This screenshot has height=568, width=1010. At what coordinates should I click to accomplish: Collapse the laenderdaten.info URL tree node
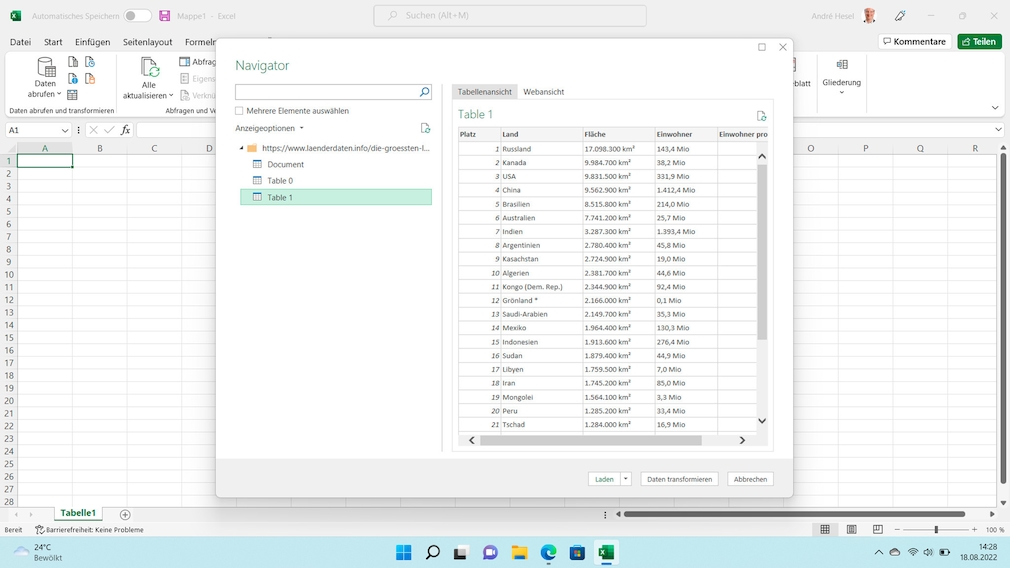tap(241, 148)
